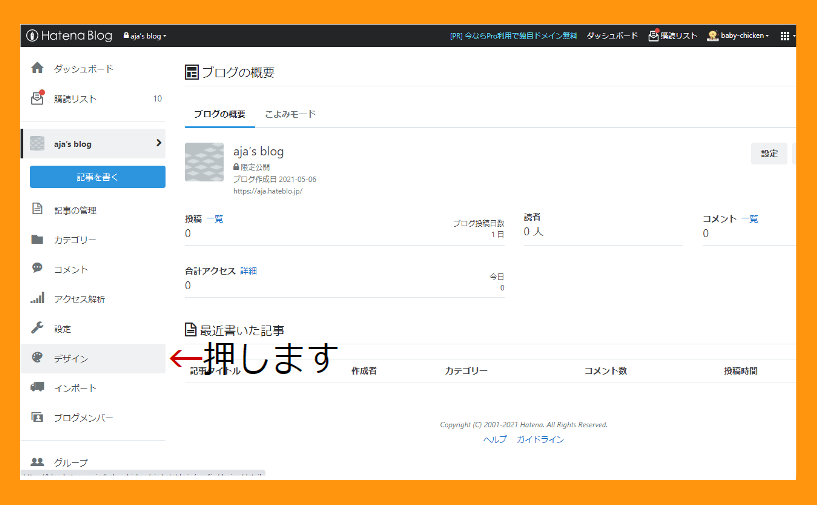Click ブログ作成日 2021-05-06 text
Viewport: 817px width, 505px height.
click(275, 179)
